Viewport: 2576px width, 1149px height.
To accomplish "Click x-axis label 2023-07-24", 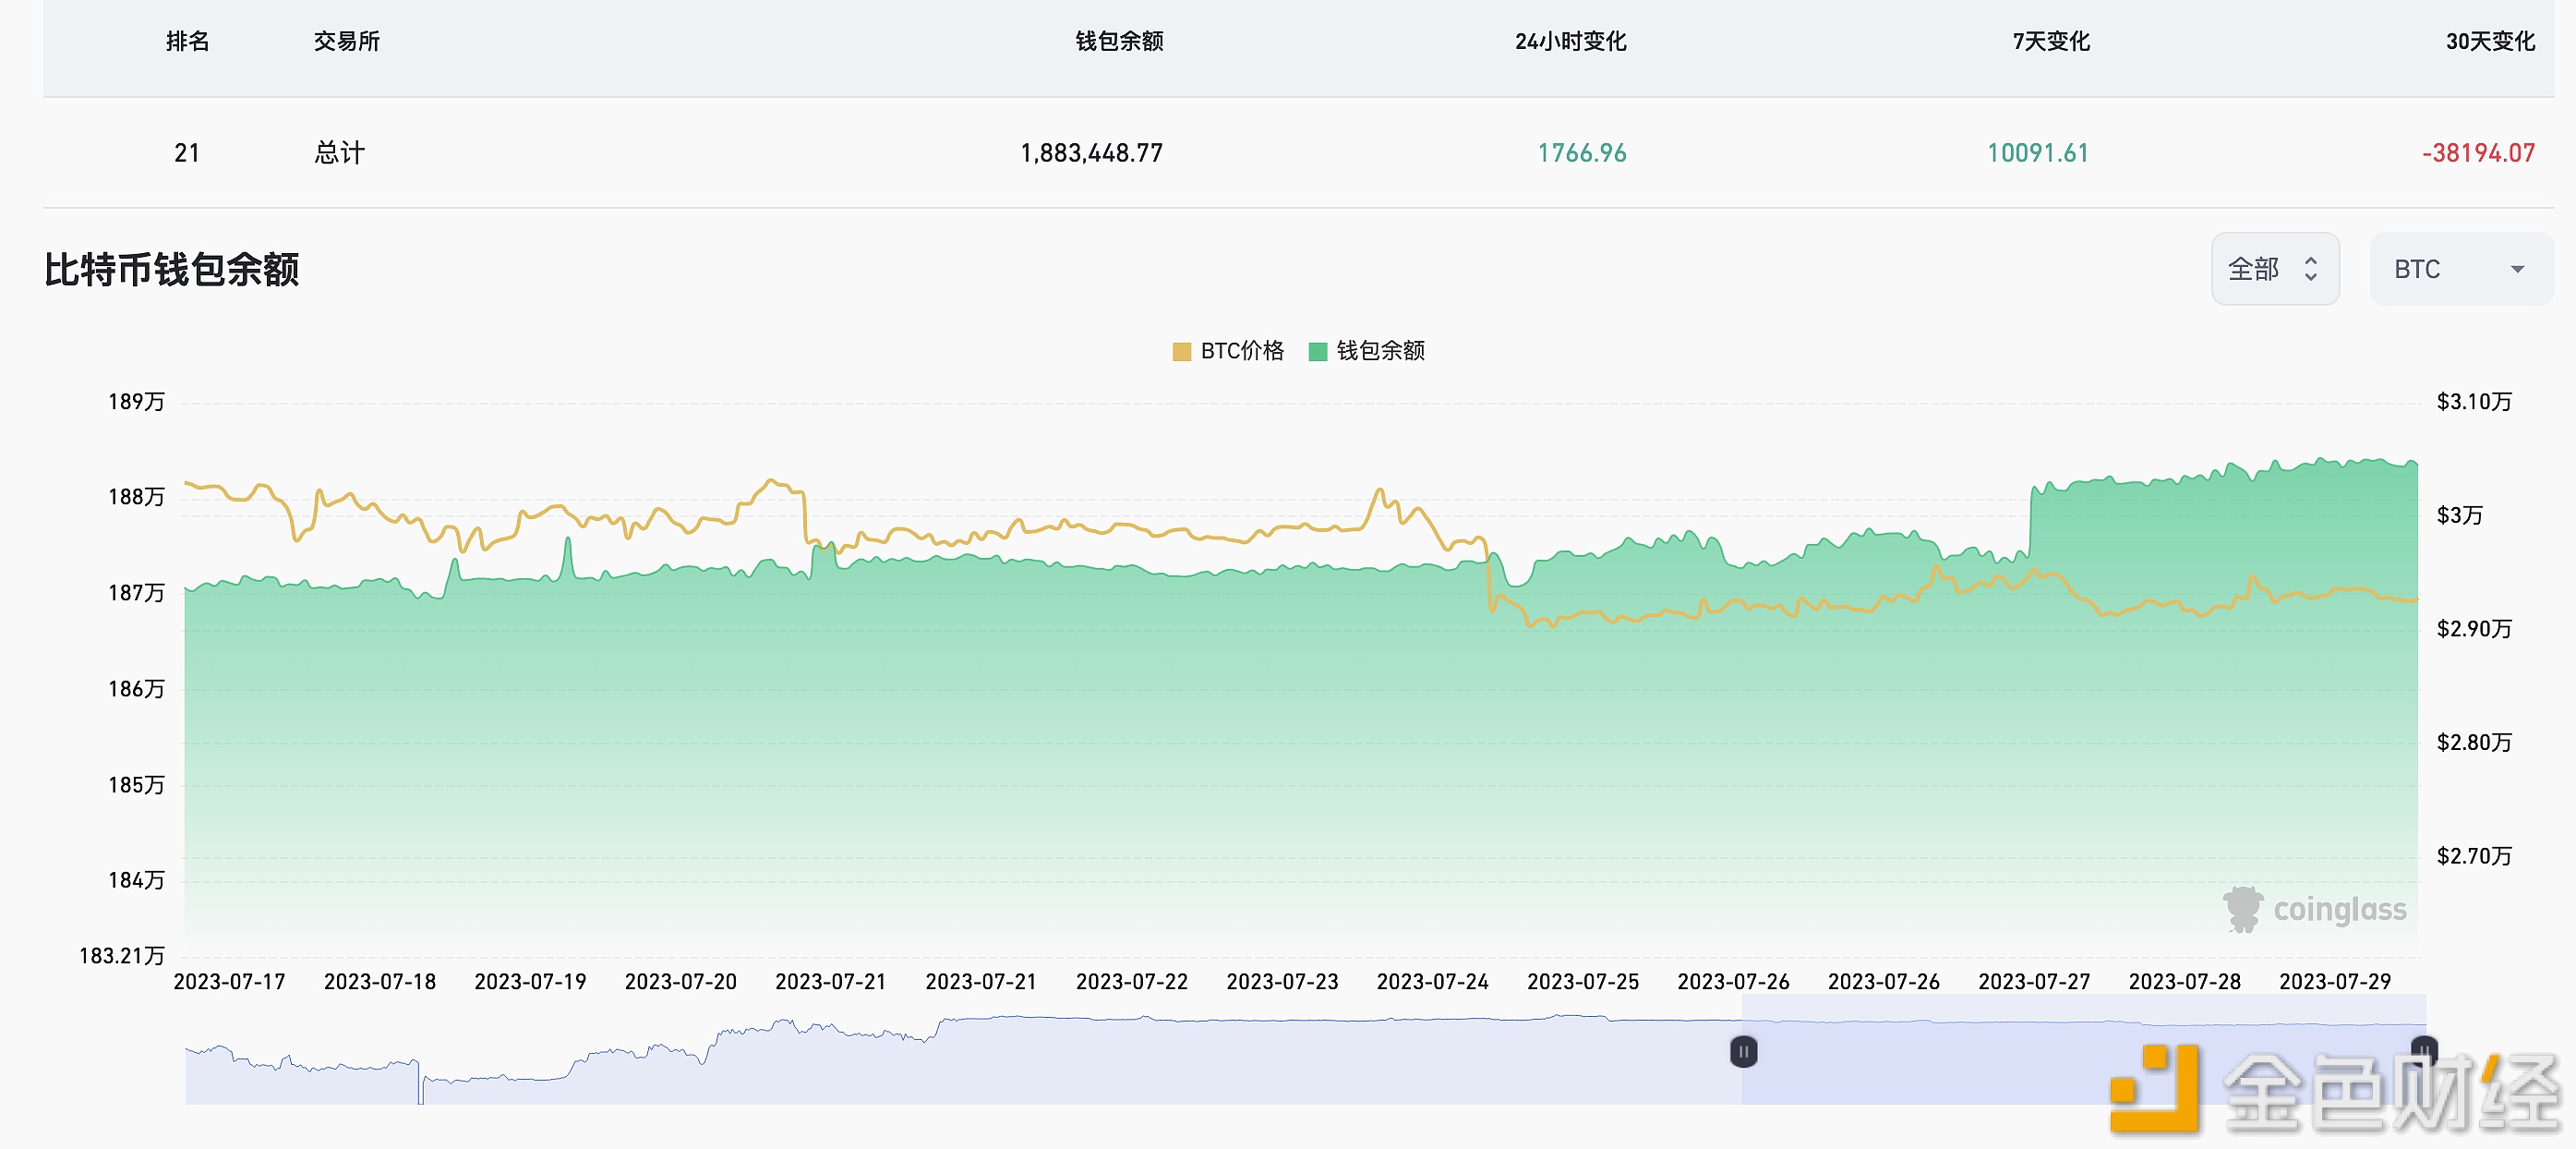I will click(1432, 982).
